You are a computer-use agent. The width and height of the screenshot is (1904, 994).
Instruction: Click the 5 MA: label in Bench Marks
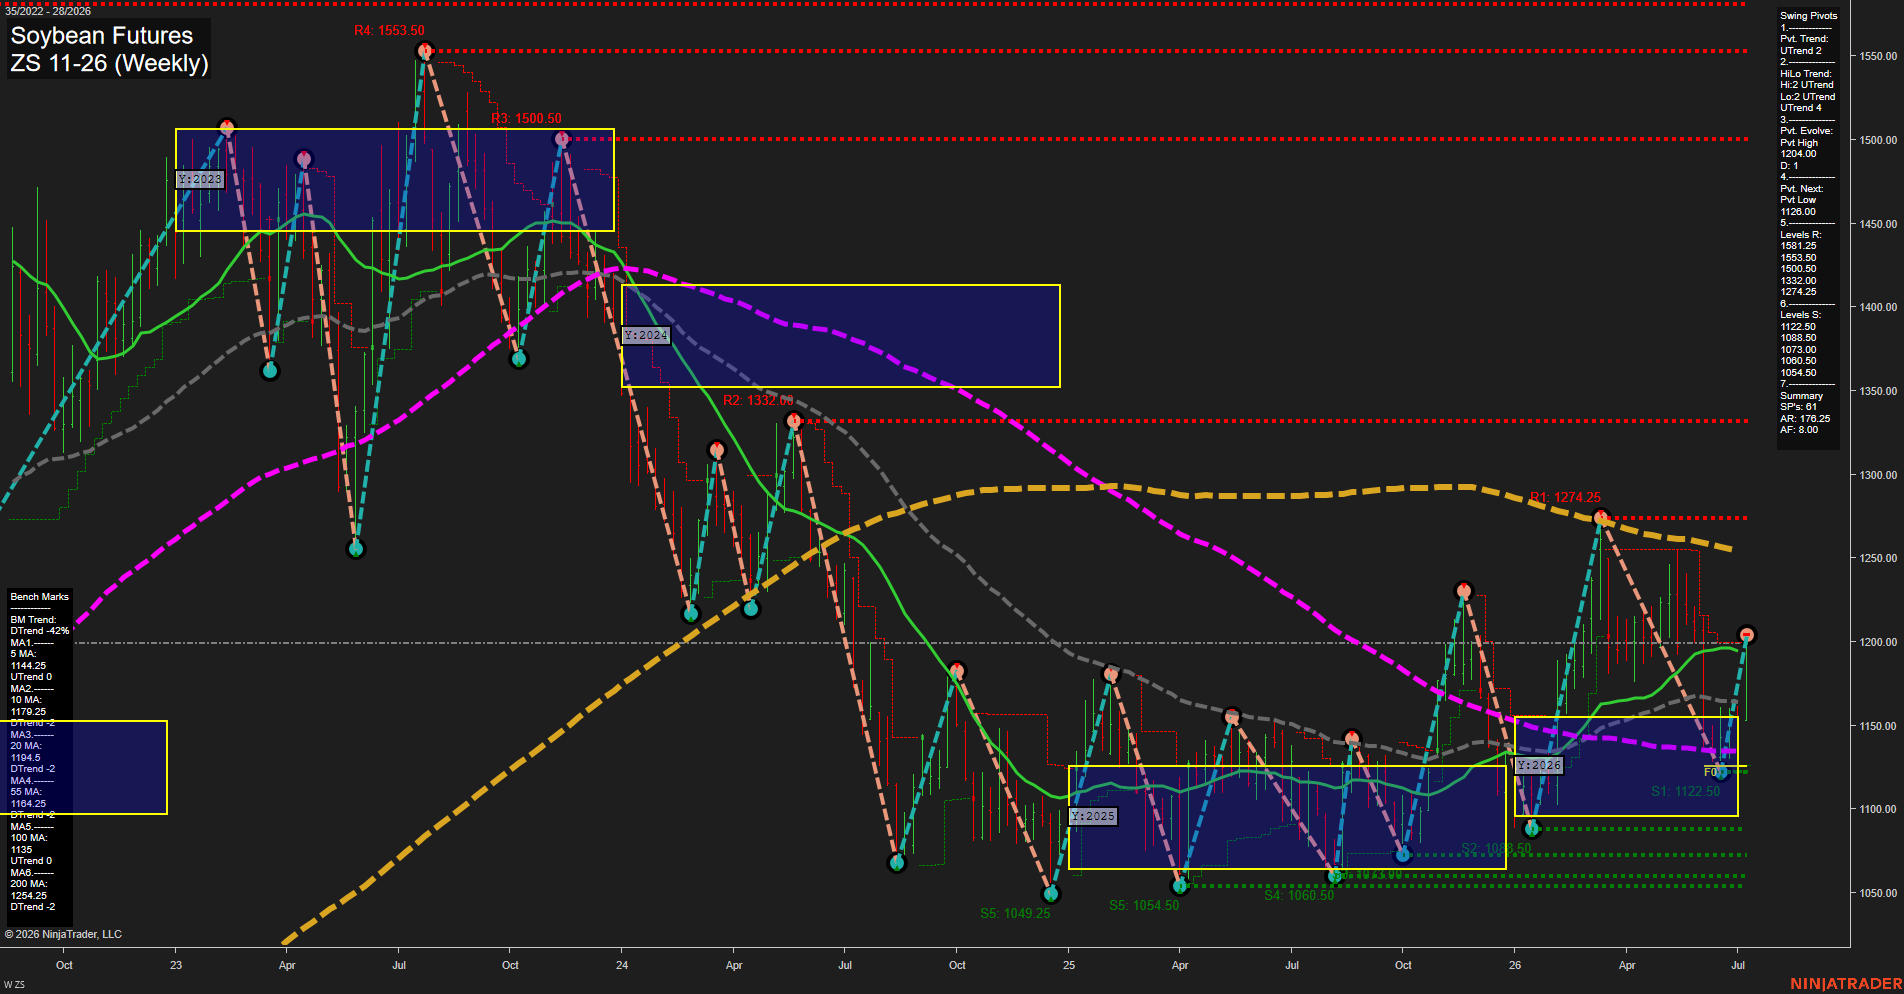point(23,654)
